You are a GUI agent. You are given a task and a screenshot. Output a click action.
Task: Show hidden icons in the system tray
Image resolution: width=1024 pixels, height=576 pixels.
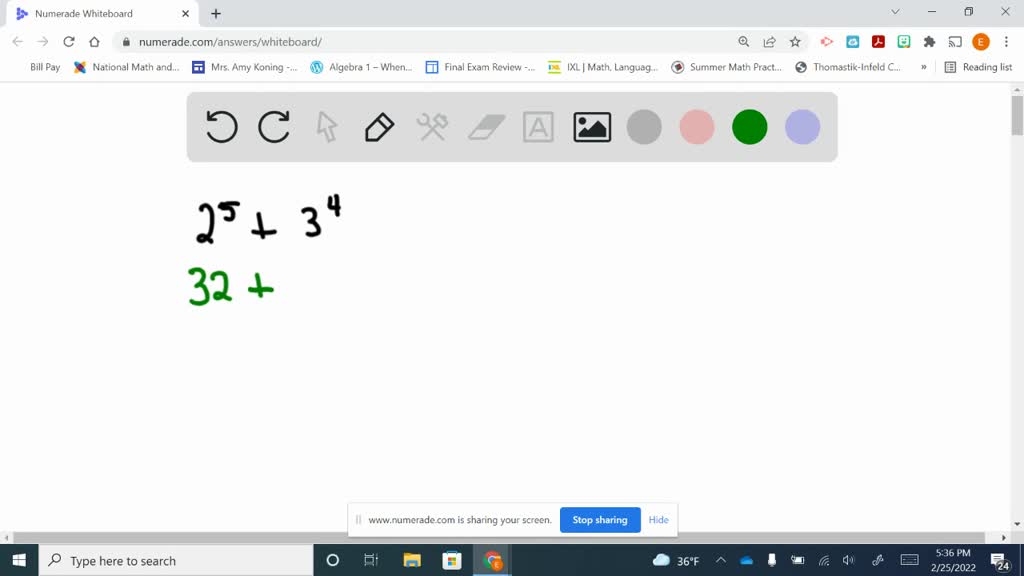pyautogui.click(x=721, y=560)
